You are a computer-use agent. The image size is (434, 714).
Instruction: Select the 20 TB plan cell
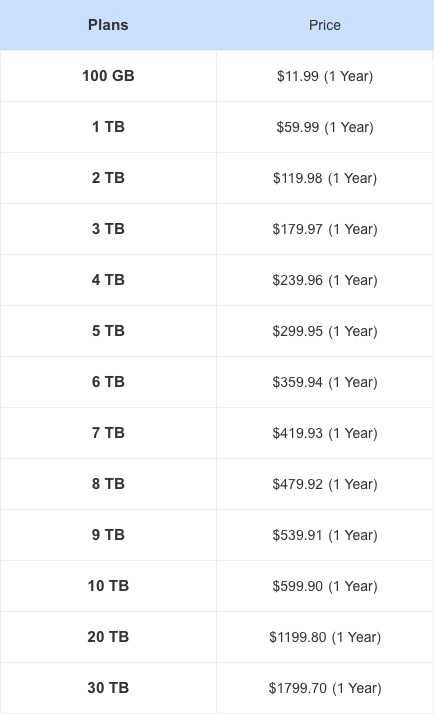tap(108, 637)
